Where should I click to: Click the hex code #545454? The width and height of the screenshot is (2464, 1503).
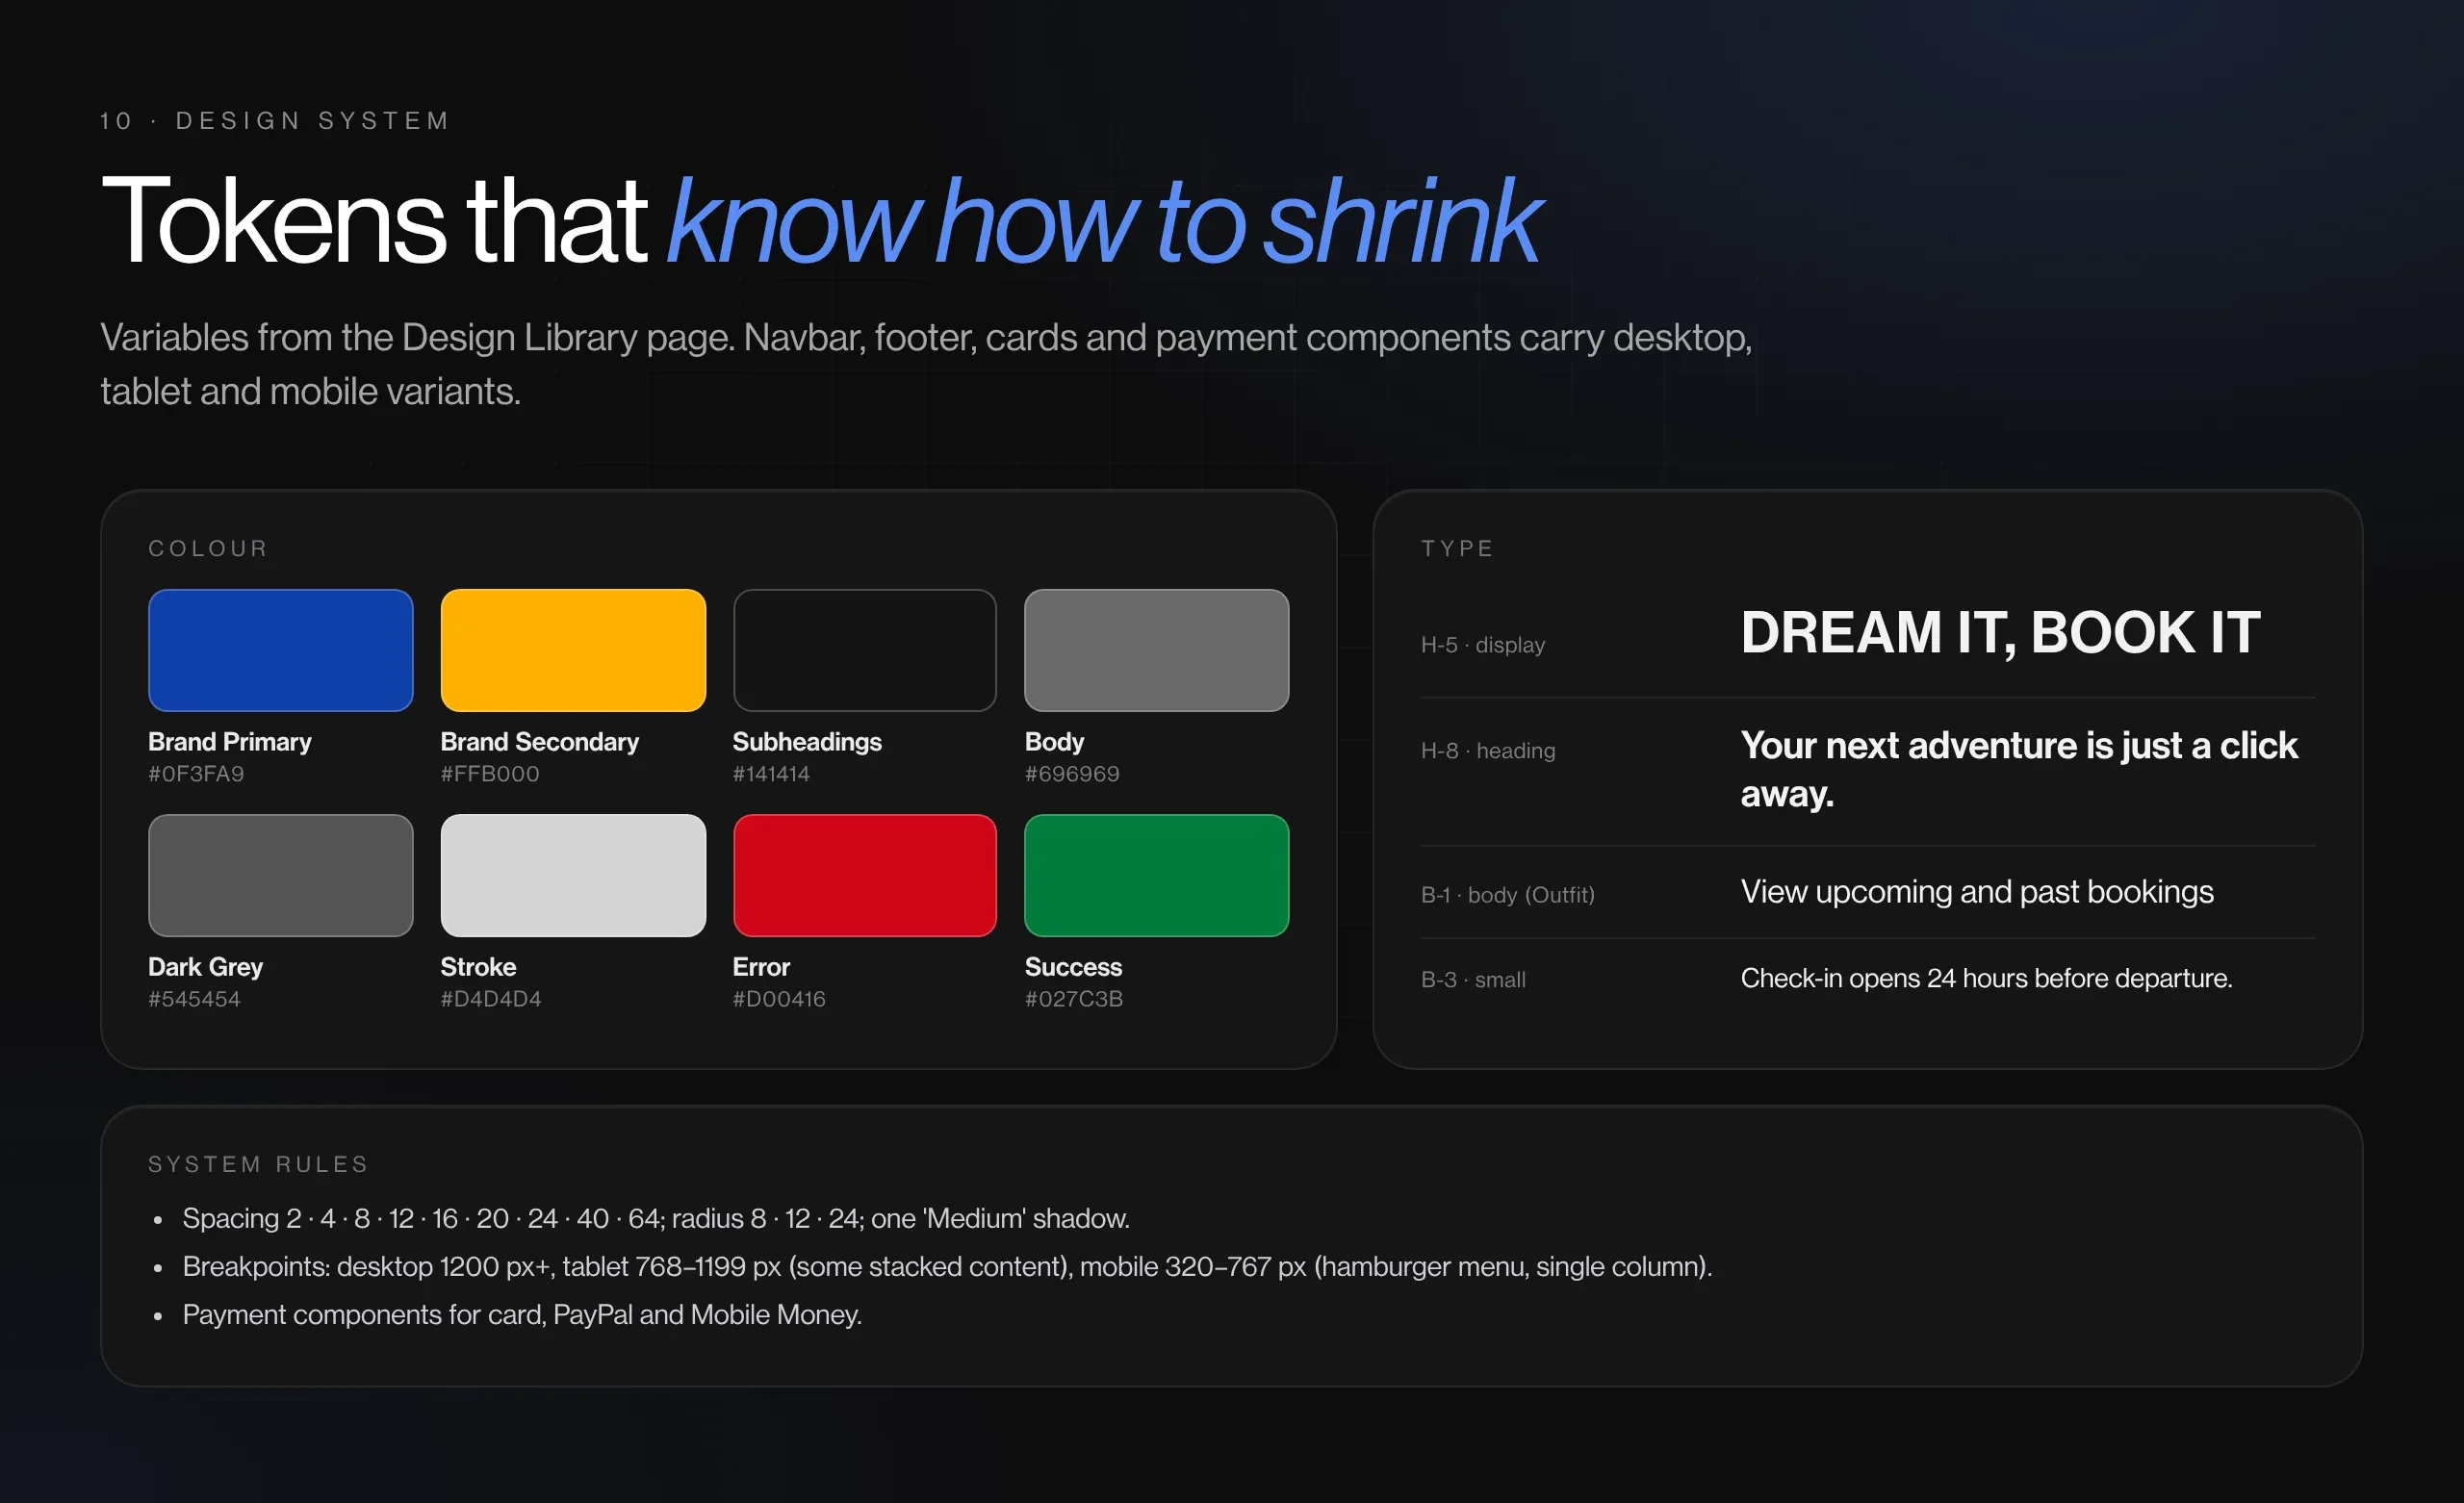pyautogui.click(x=194, y=998)
